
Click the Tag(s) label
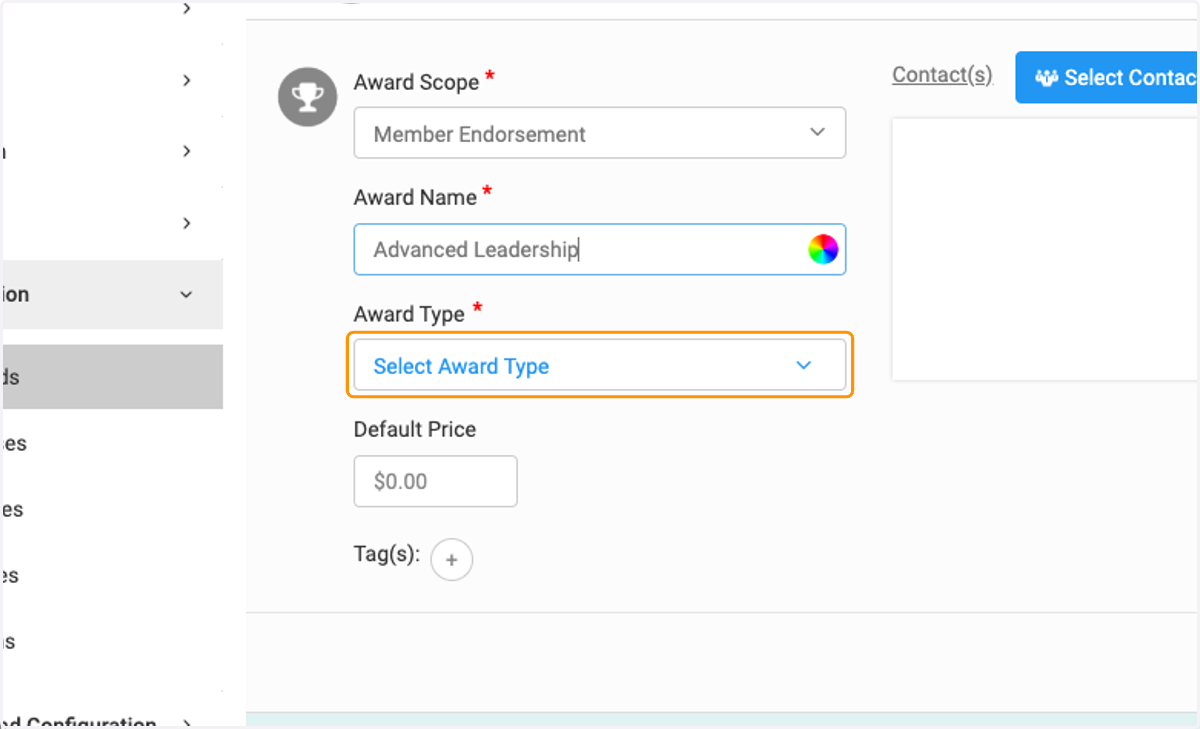[387, 553]
